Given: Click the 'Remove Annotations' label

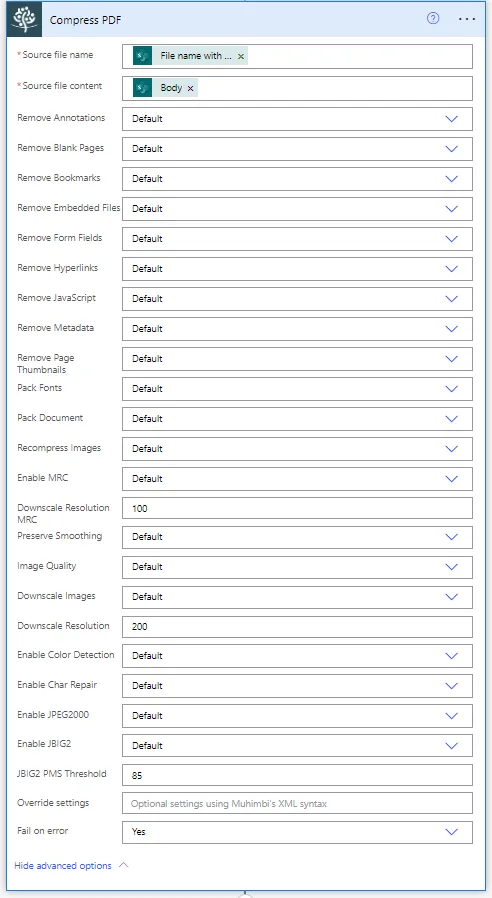Looking at the screenshot, I should tap(61, 118).
